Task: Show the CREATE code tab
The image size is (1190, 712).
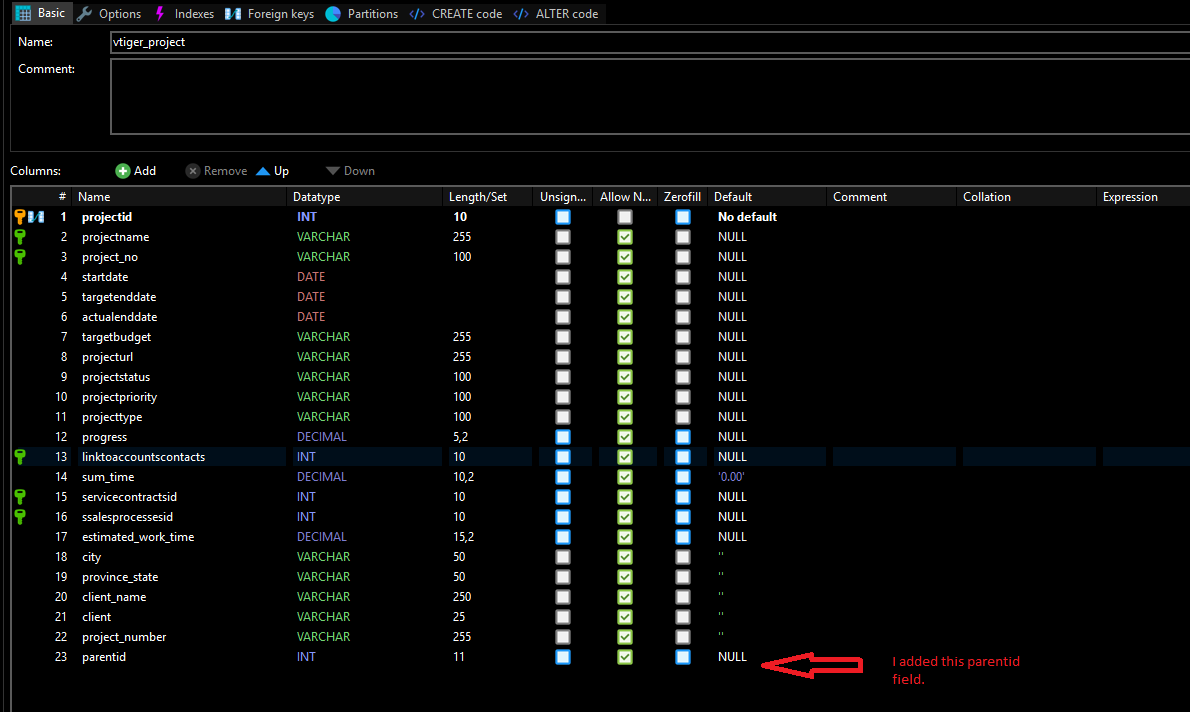Action: [x=456, y=14]
